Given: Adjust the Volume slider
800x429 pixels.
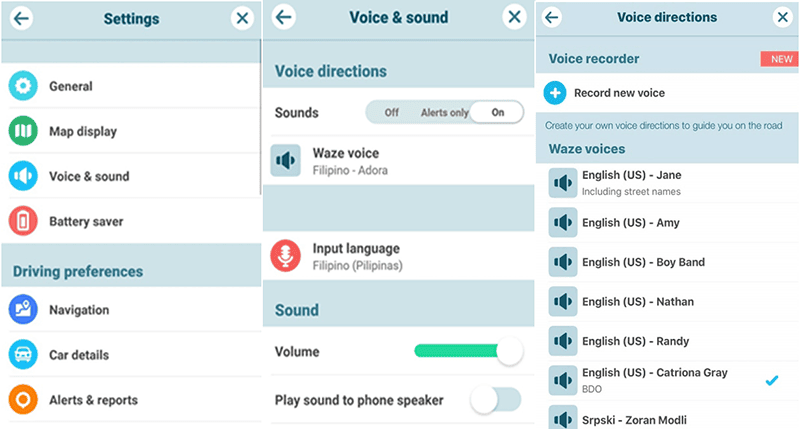Looking at the screenshot, I should click(468, 351).
